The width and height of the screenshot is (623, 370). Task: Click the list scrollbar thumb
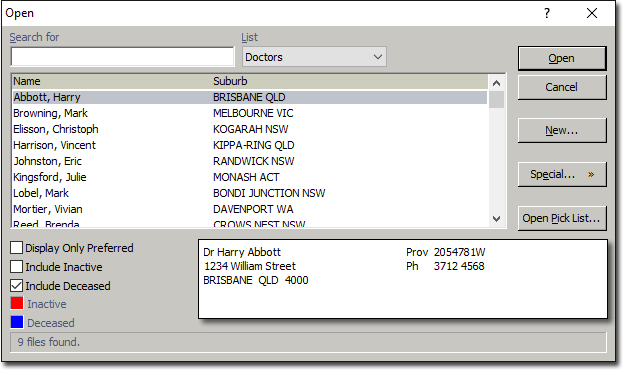(x=496, y=99)
